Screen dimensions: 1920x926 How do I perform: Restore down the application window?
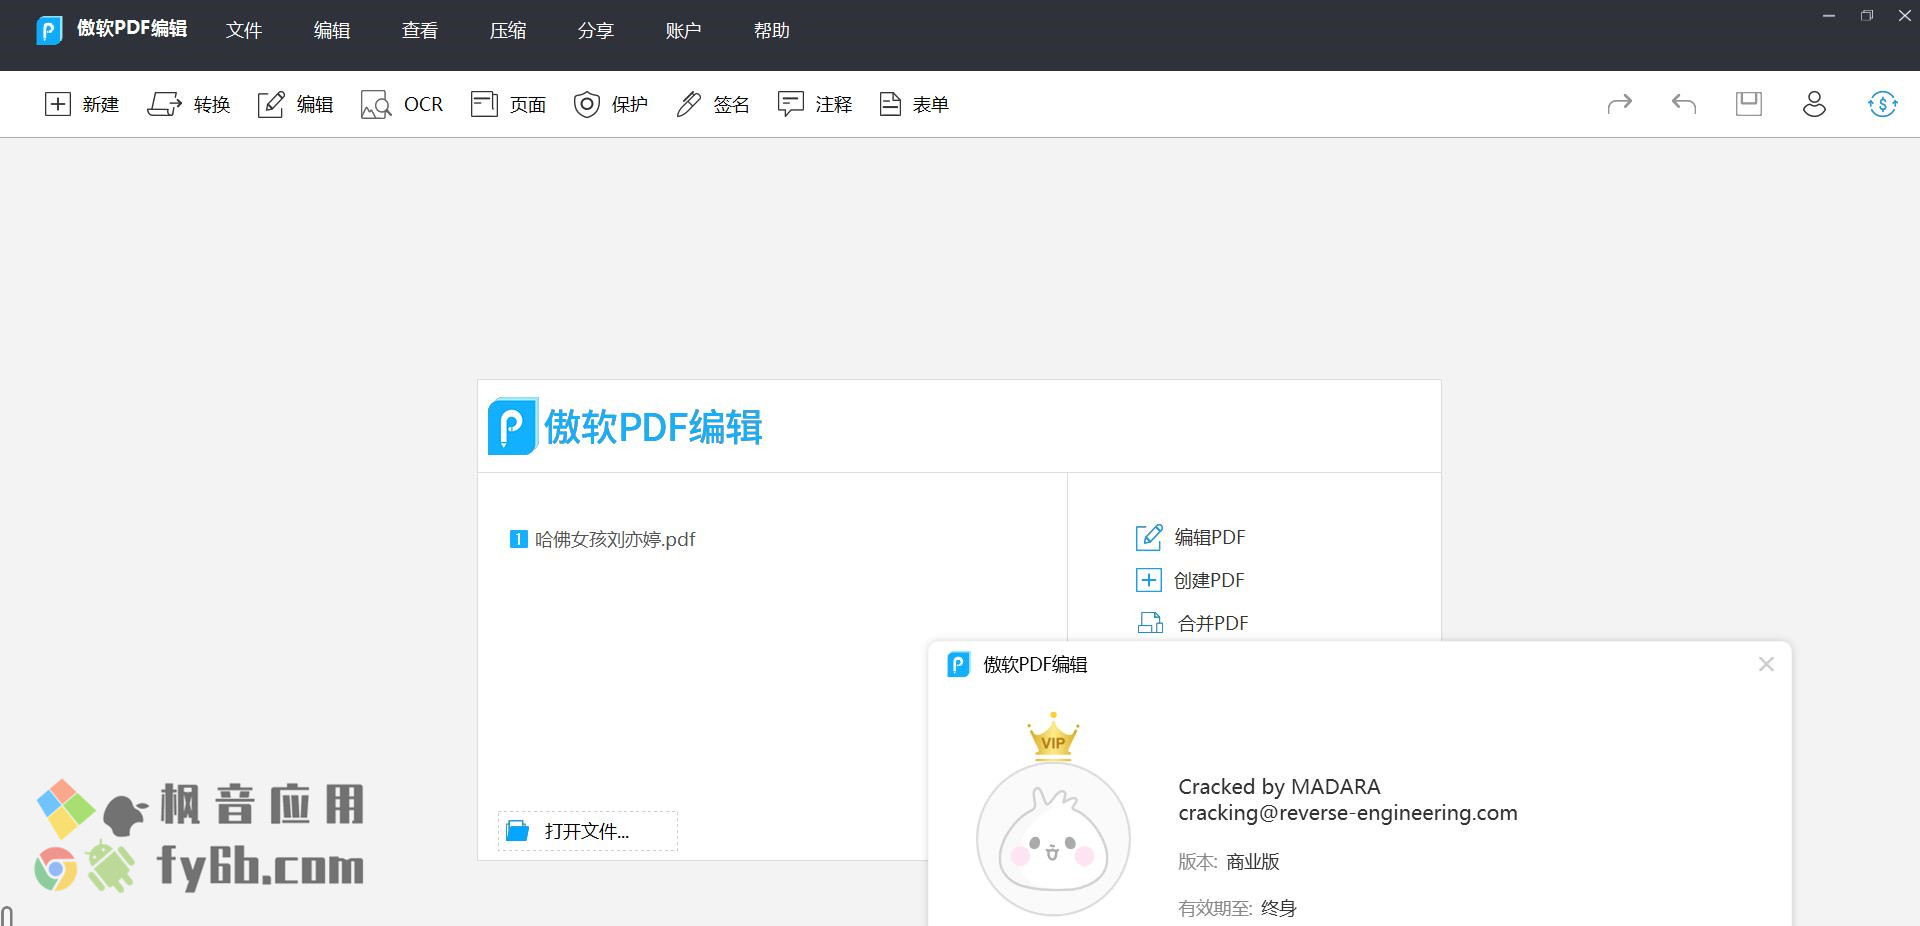pos(1867,16)
